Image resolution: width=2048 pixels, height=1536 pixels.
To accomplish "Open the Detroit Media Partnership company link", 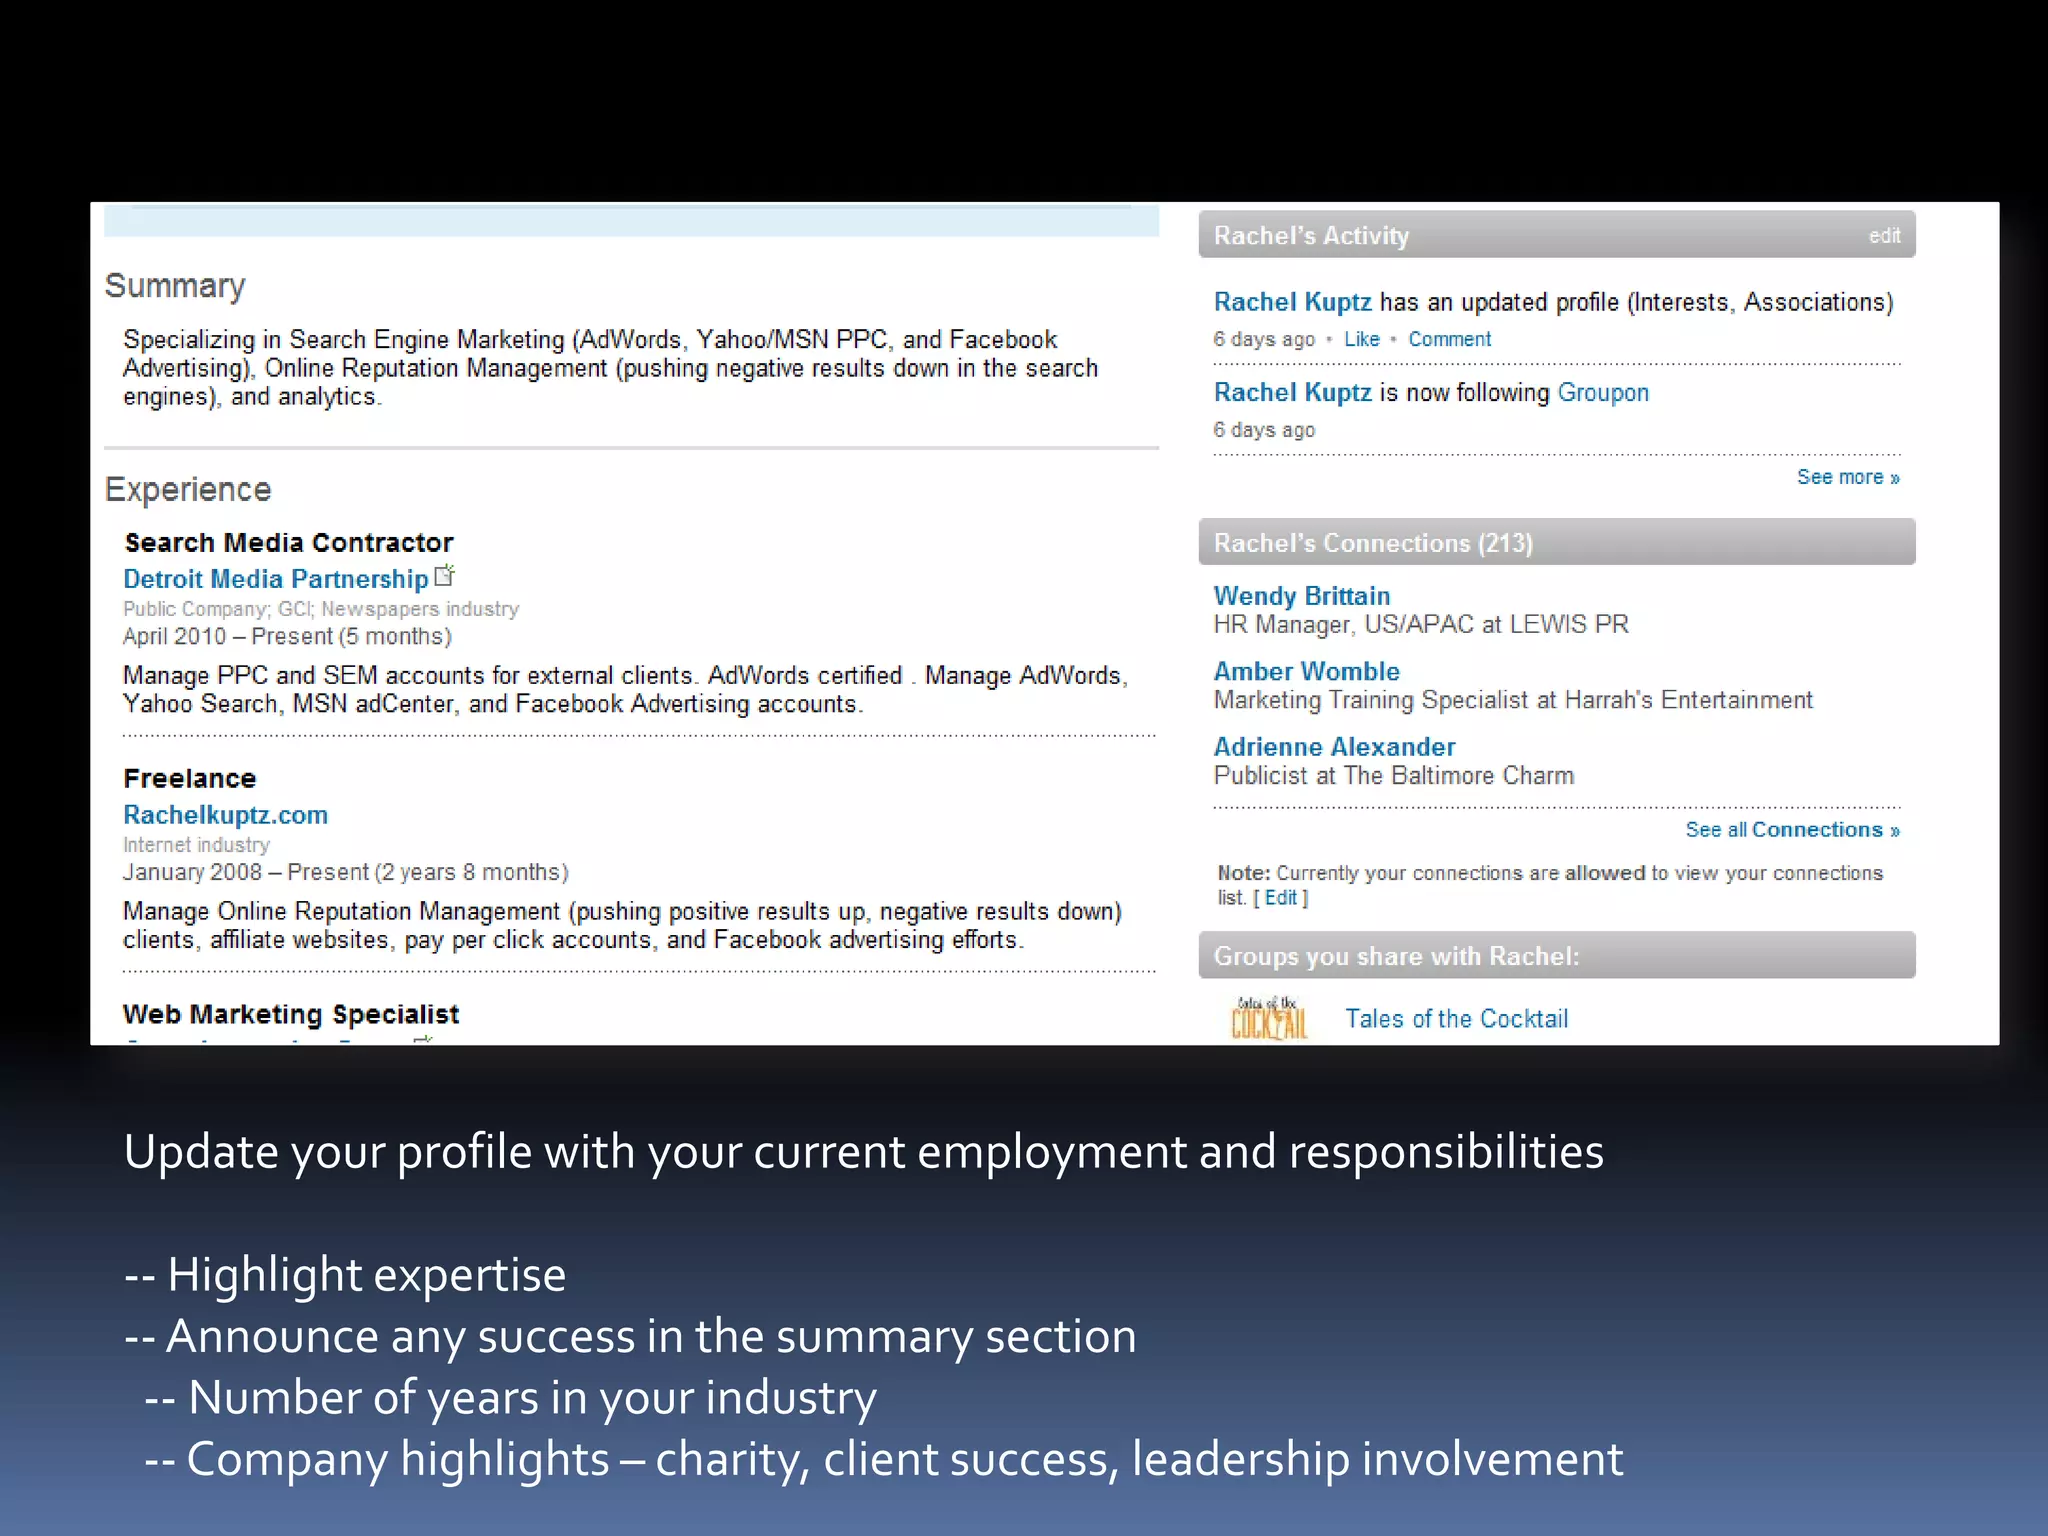I will (x=275, y=579).
